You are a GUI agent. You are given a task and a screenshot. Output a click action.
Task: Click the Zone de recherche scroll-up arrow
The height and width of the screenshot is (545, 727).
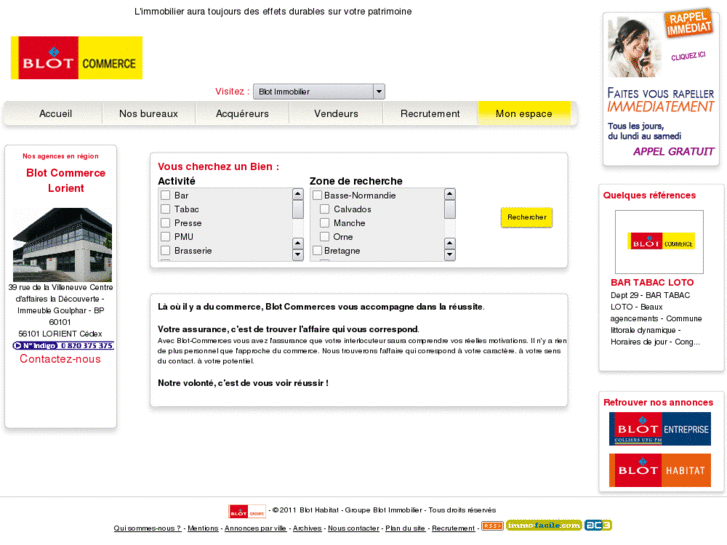(x=449, y=194)
